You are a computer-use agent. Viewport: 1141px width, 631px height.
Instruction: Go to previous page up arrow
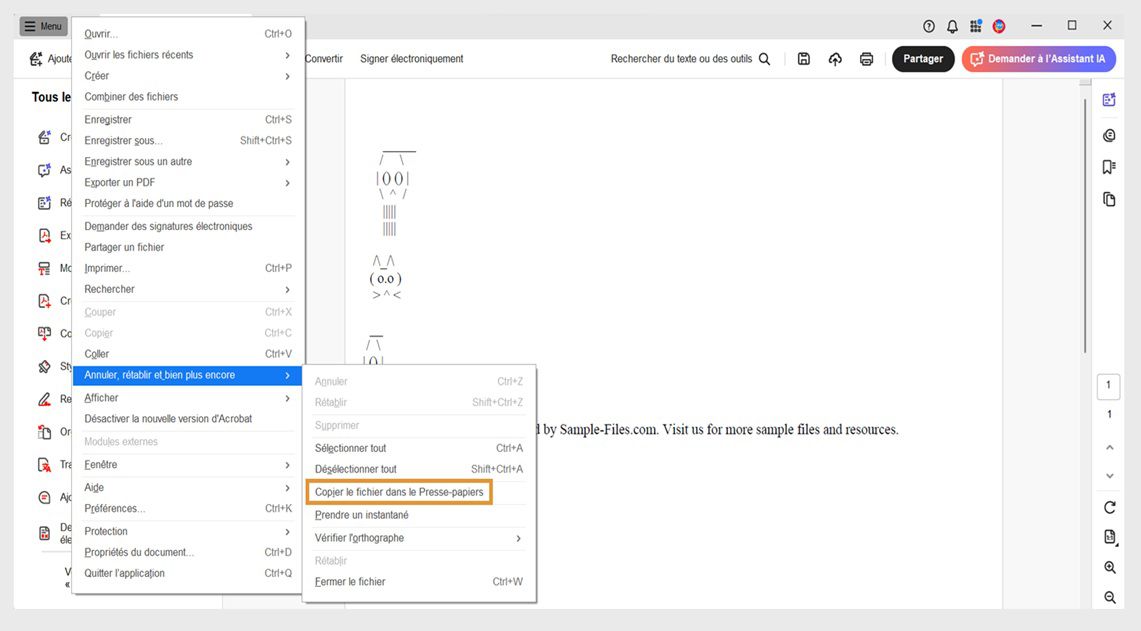coord(1110,448)
